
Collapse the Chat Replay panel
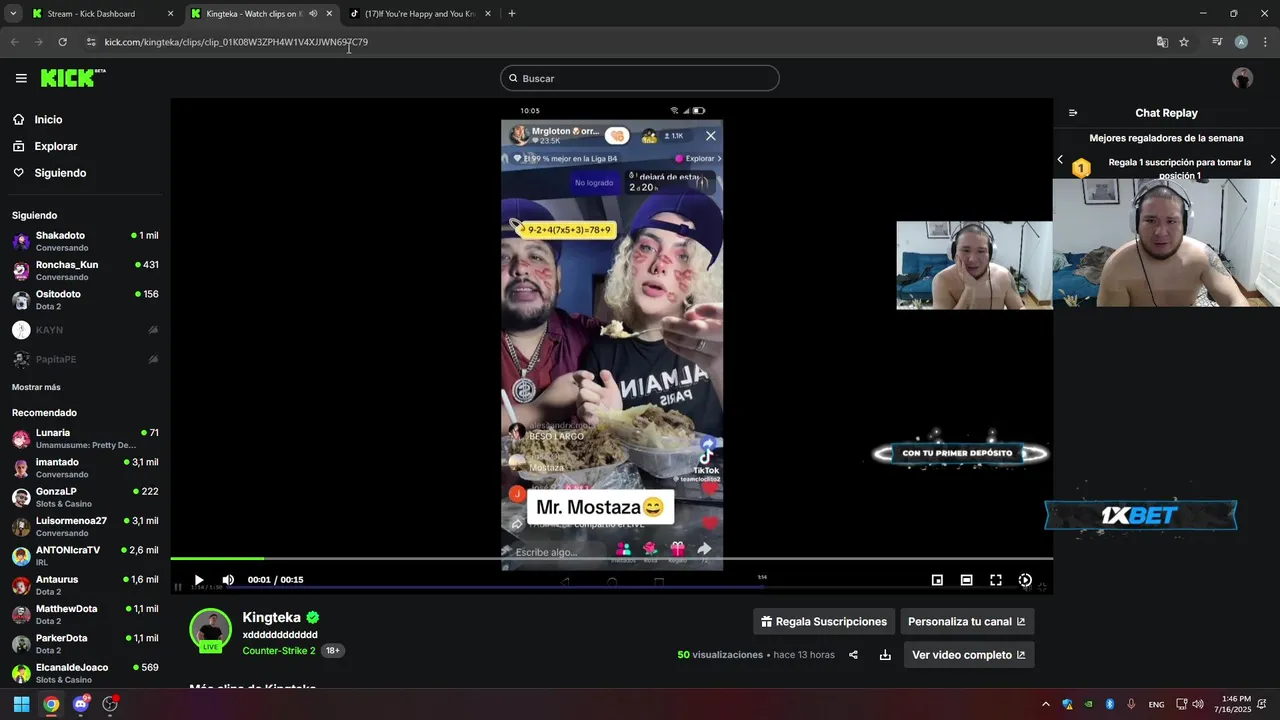tap(1073, 113)
